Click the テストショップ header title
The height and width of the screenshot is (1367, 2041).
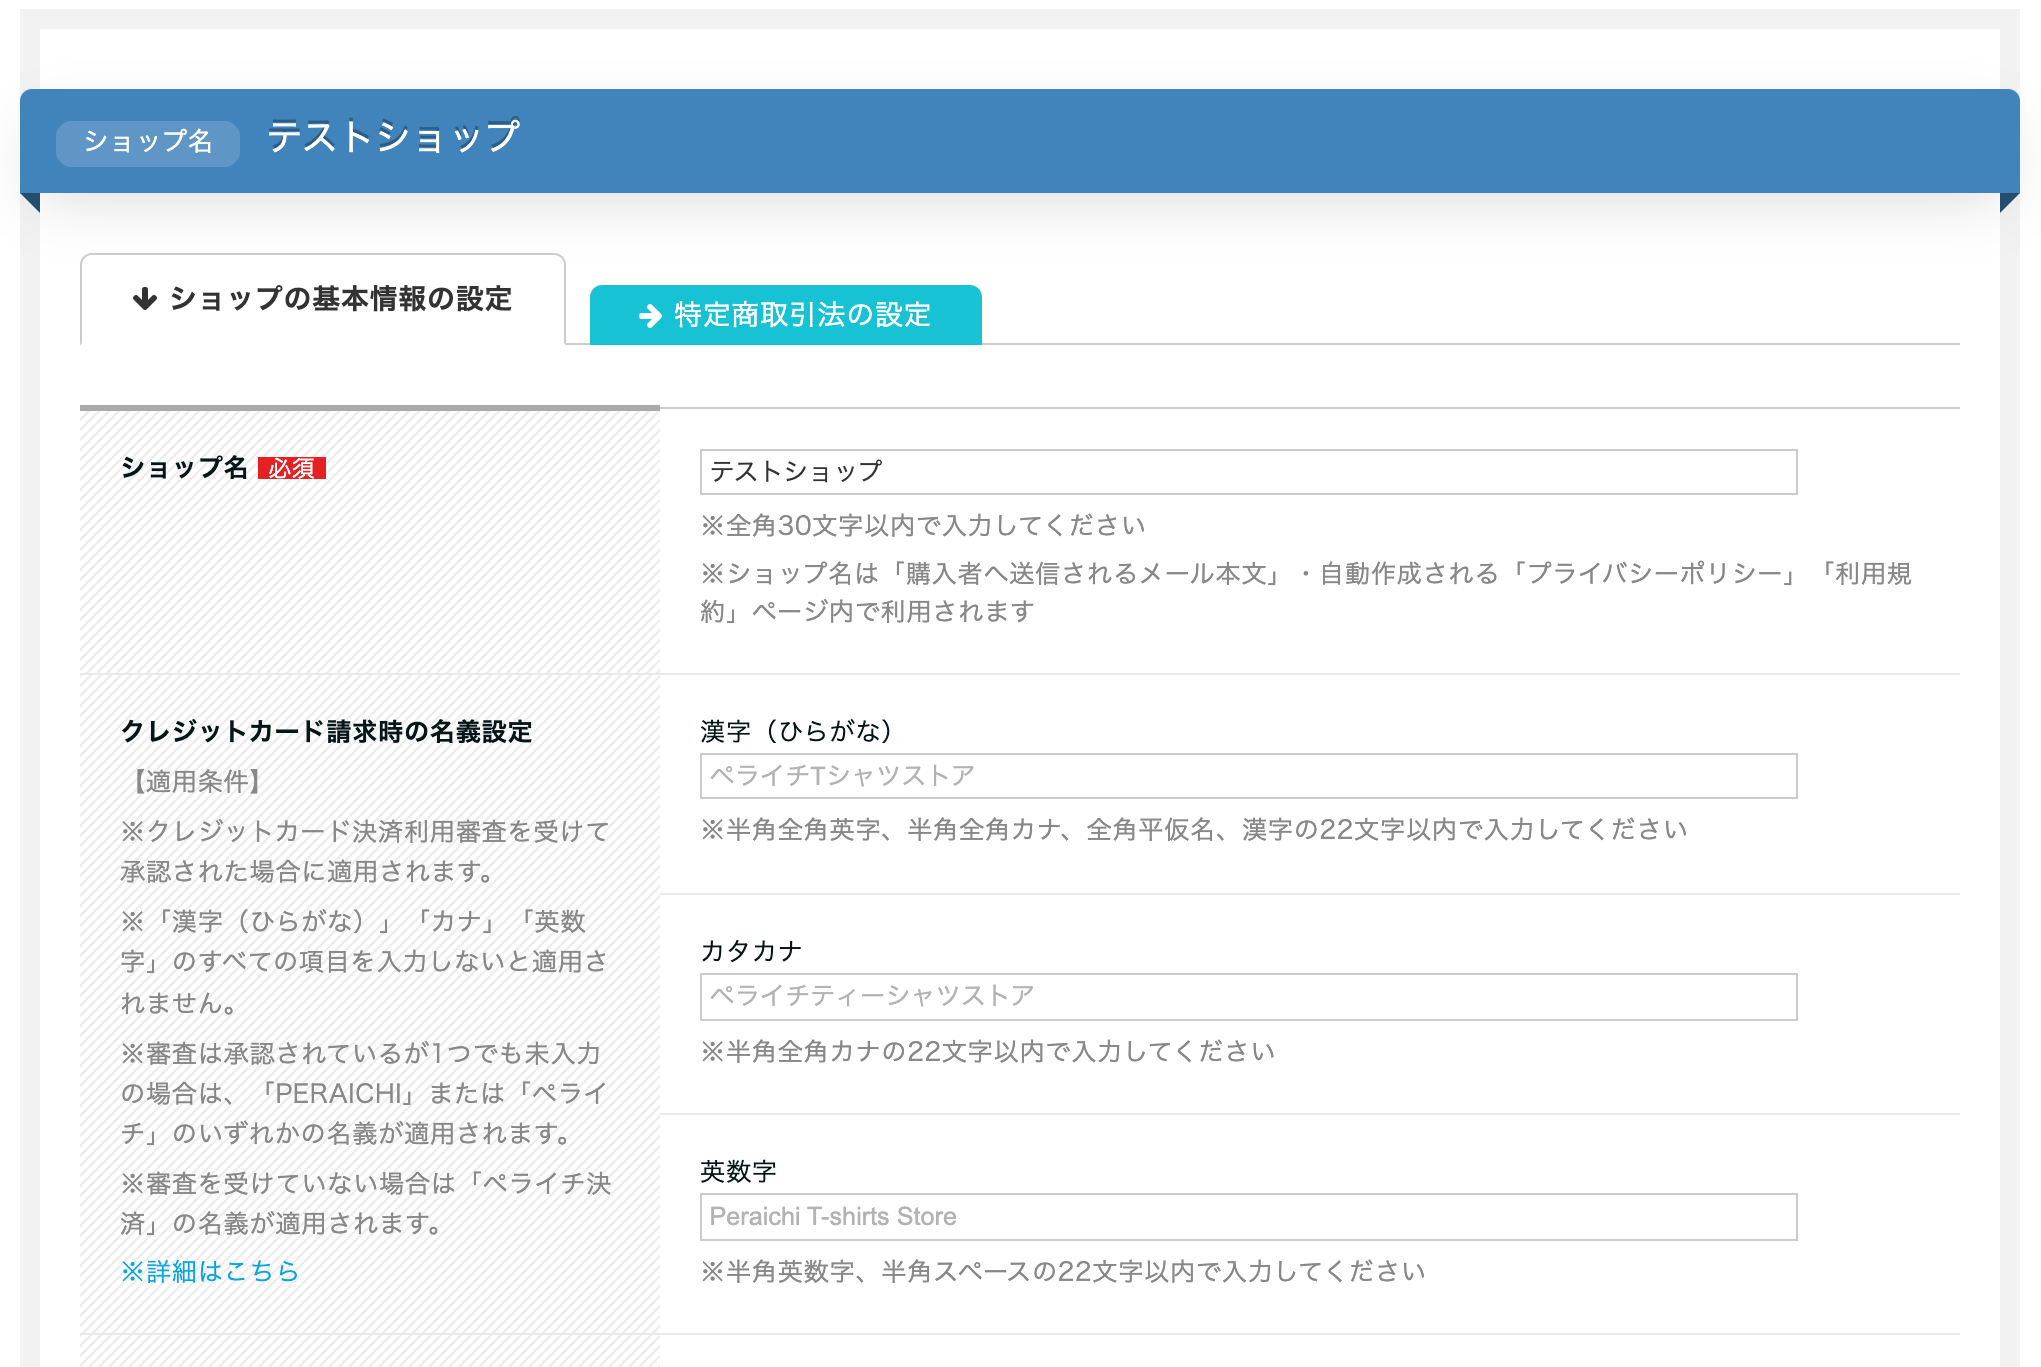click(x=393, y=137)
